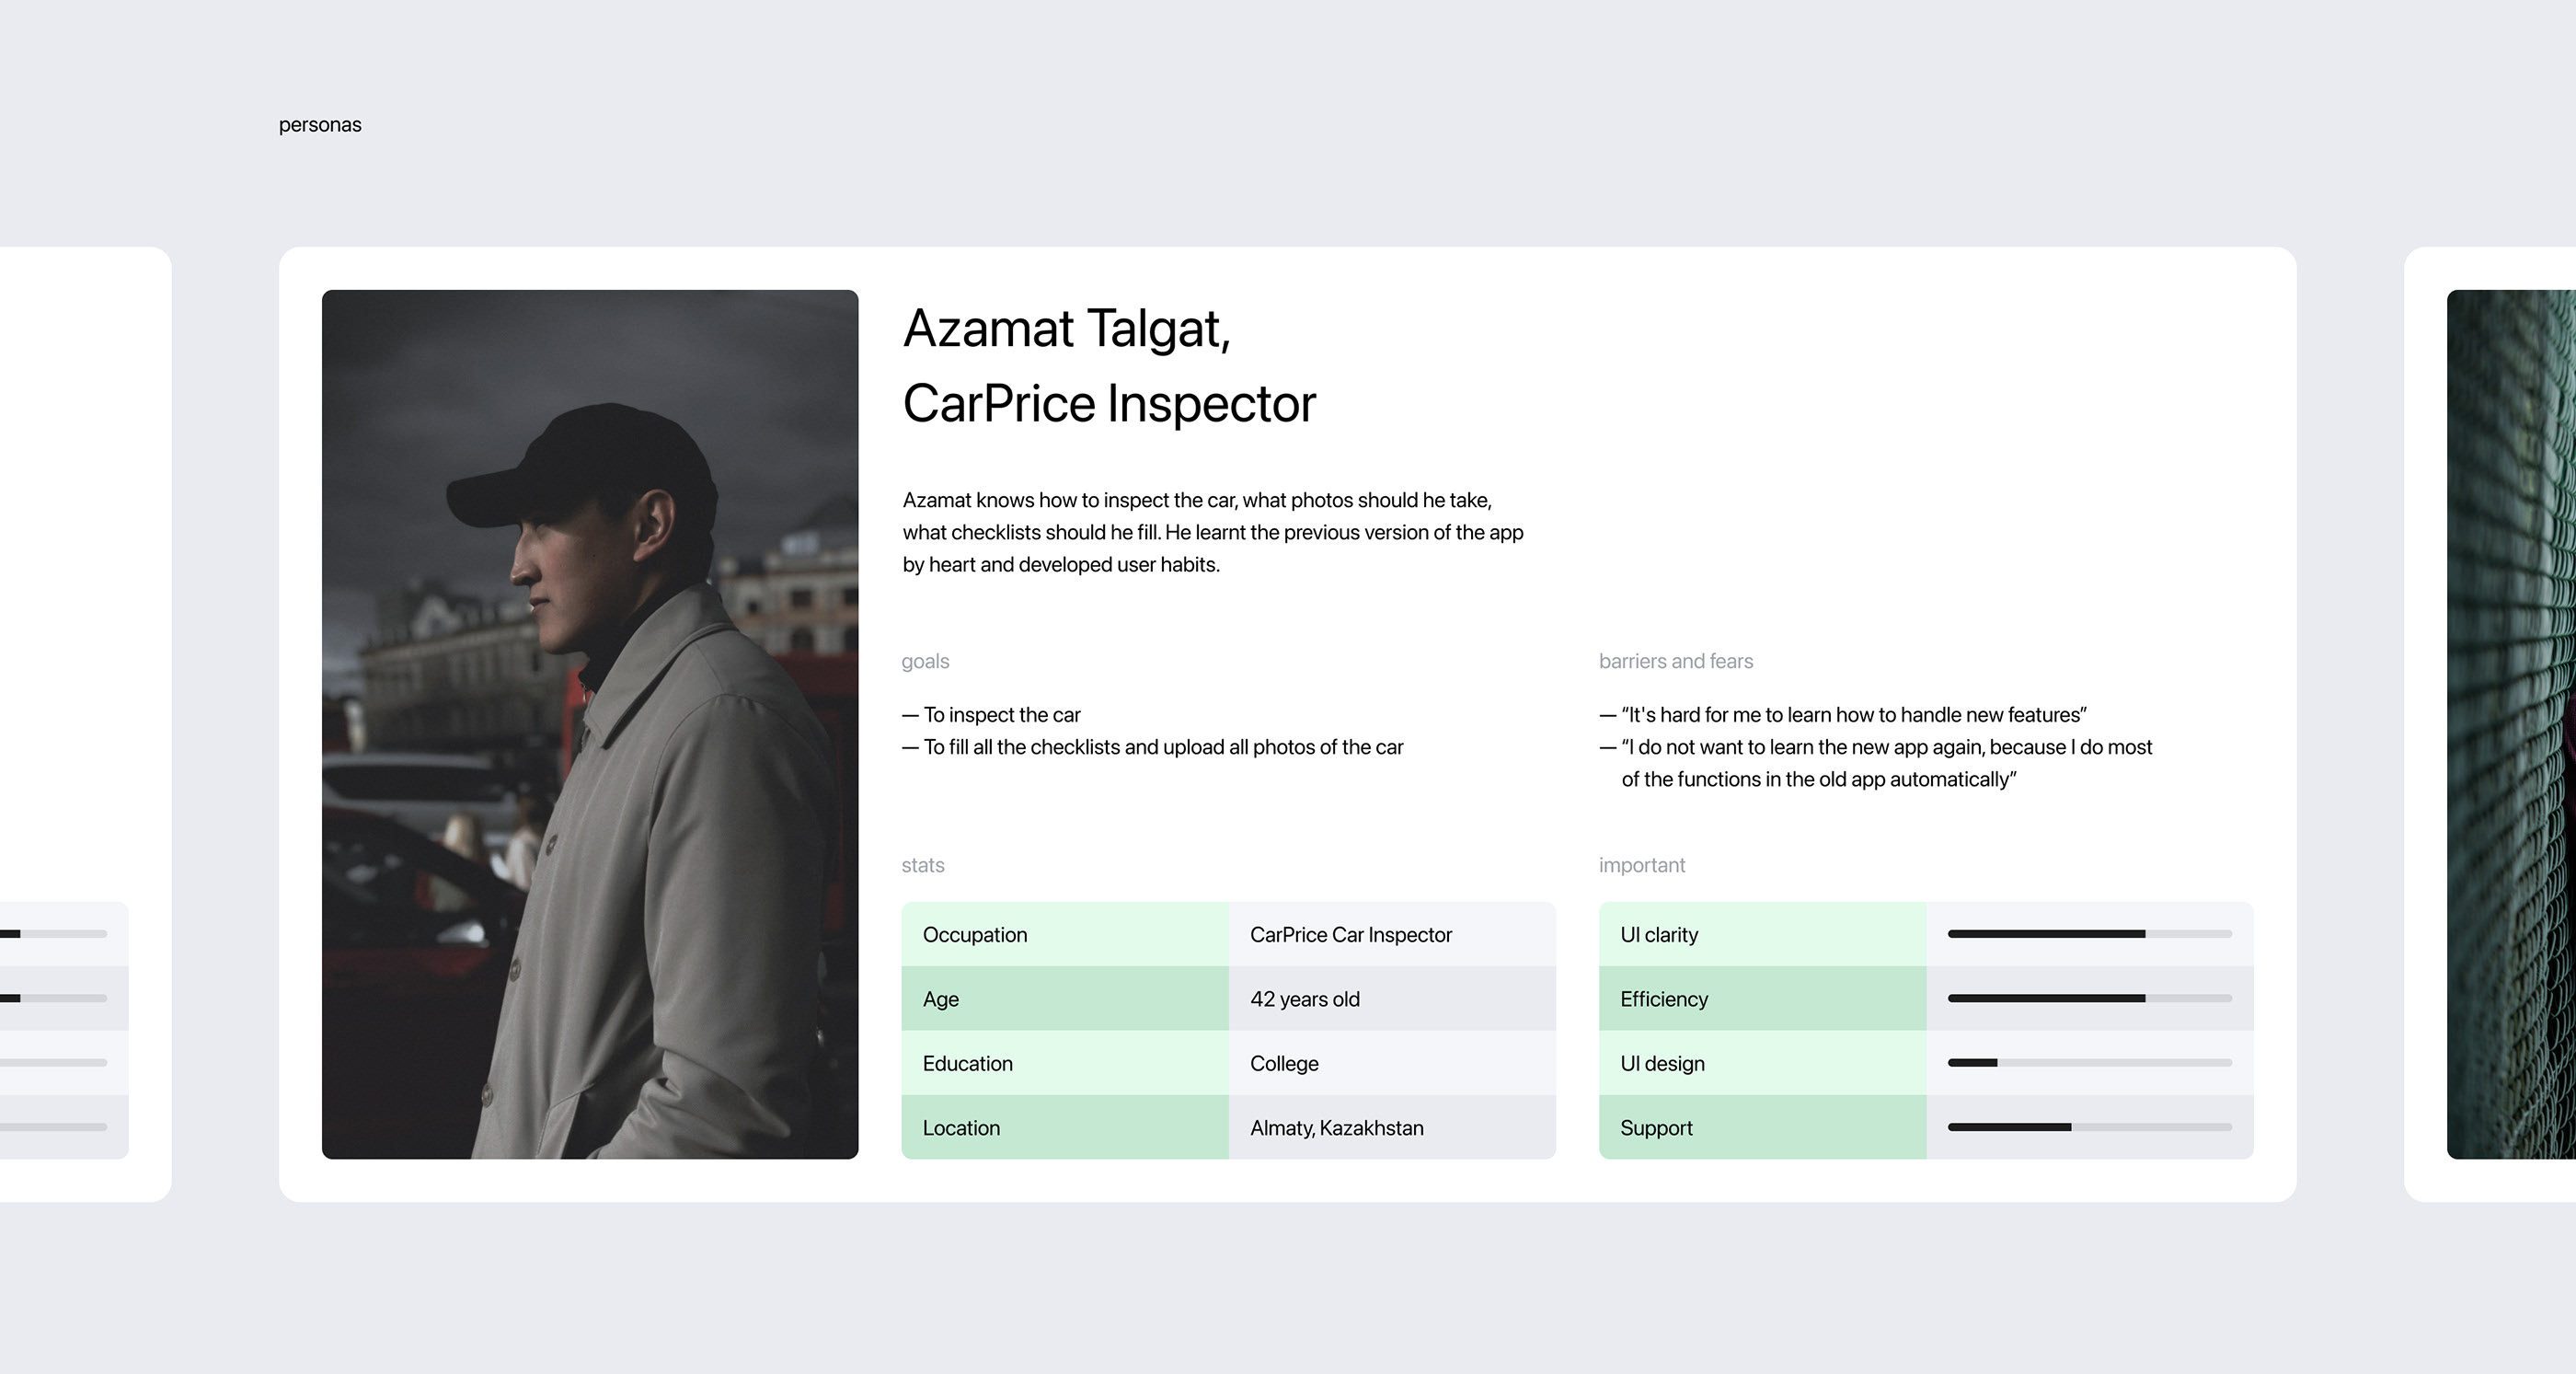
Task: Click the "goals" section heading
Action: (x=925, y=661)
